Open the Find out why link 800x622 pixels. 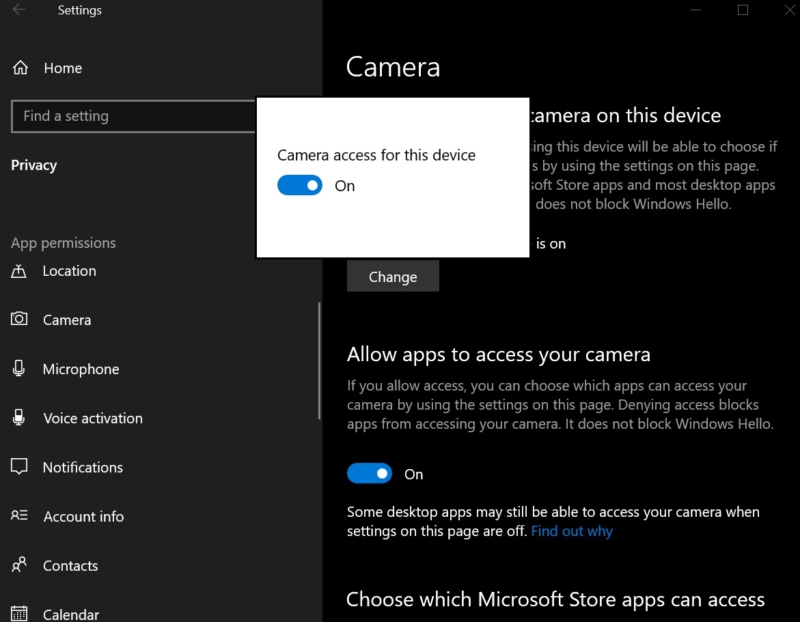572,531
